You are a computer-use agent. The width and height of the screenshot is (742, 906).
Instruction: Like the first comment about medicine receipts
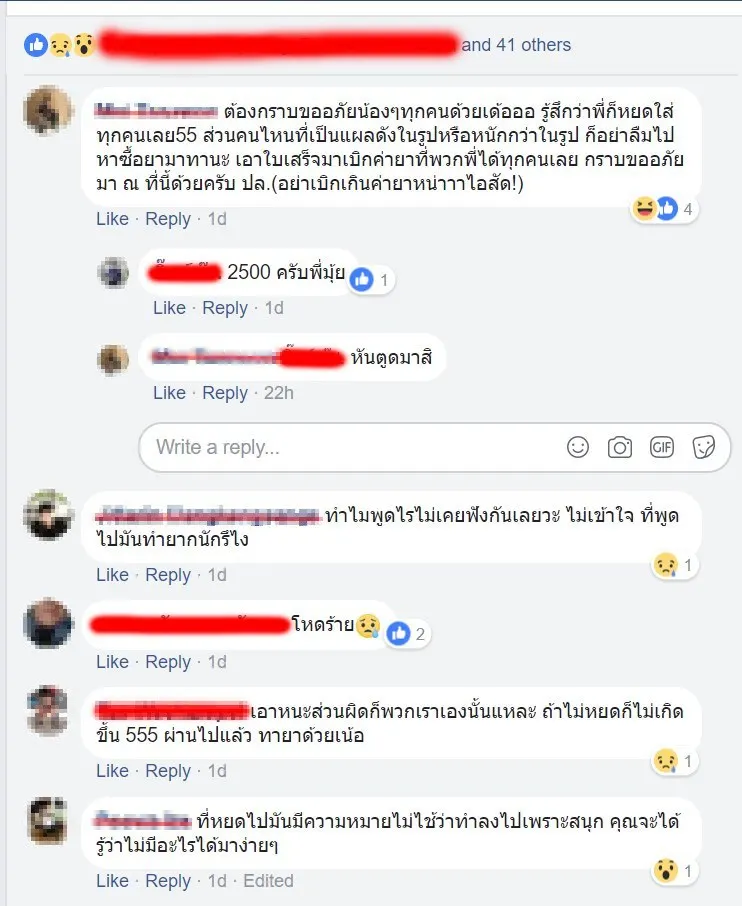point(112,219)
